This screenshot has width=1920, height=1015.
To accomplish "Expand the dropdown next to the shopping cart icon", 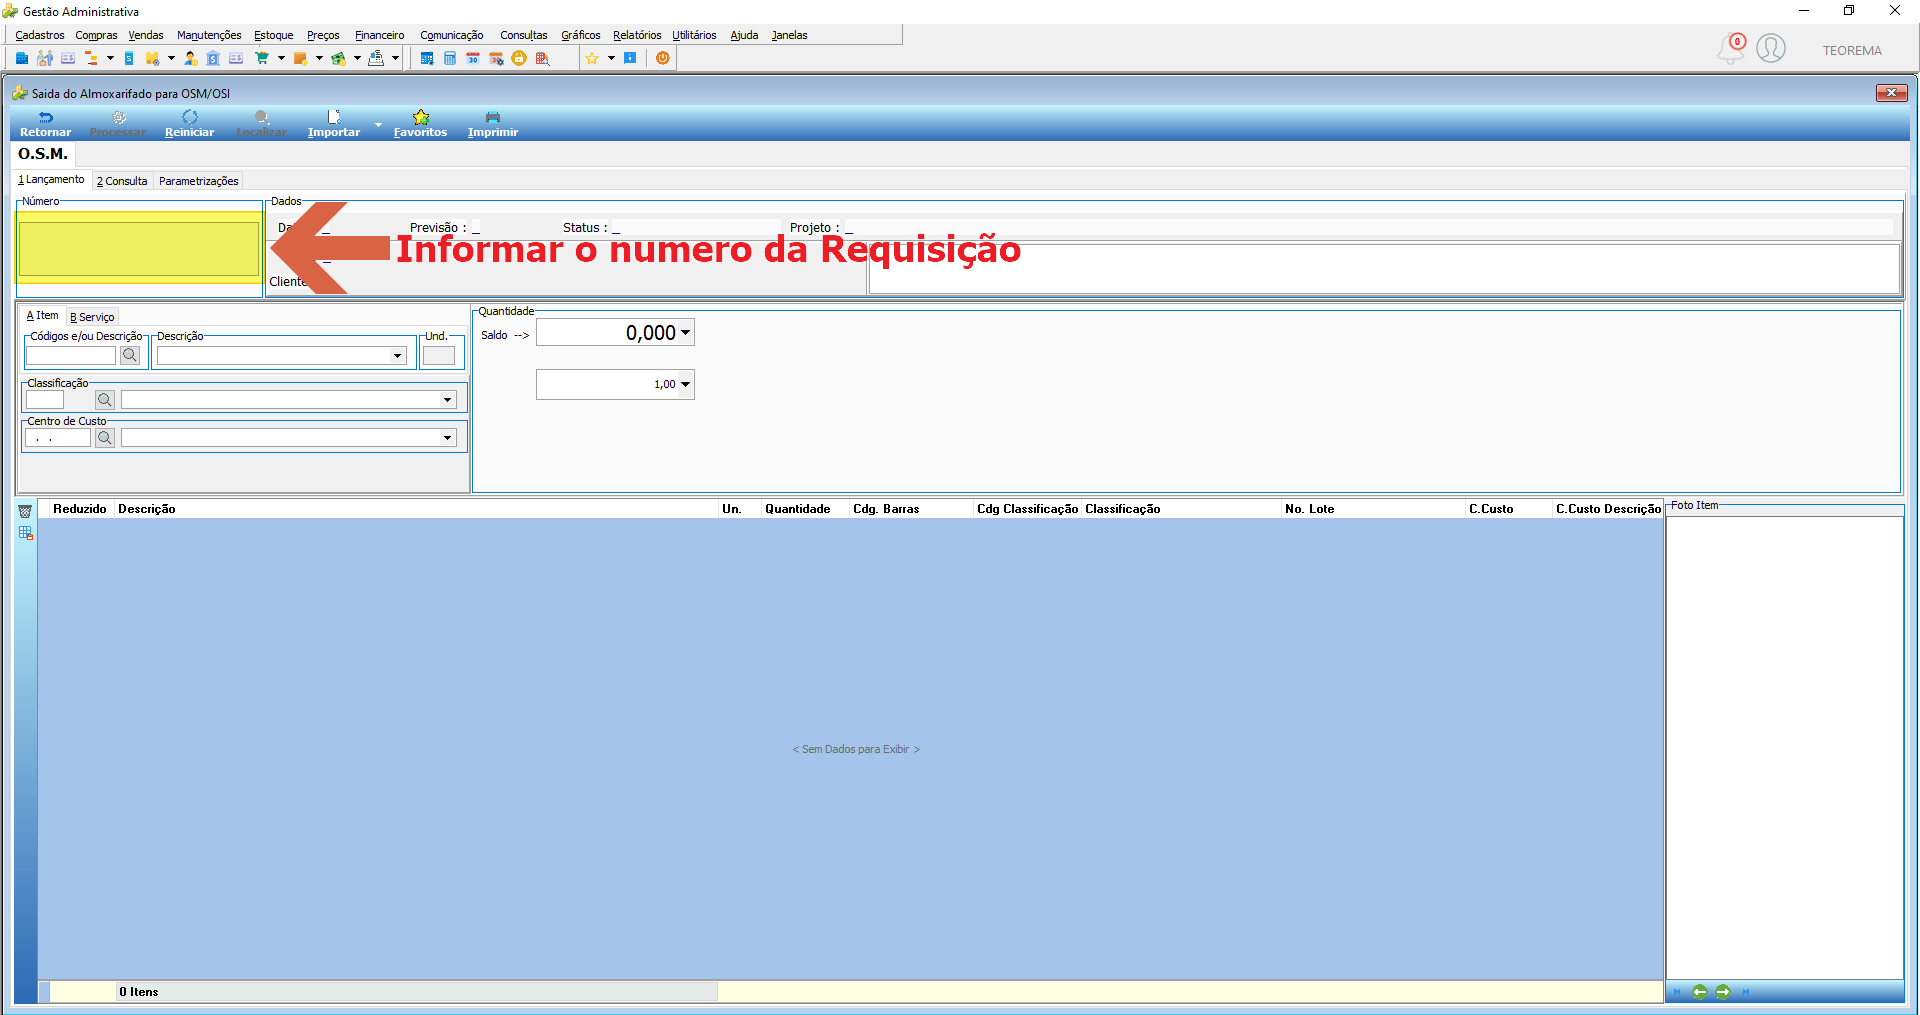I will coord(281,58).
